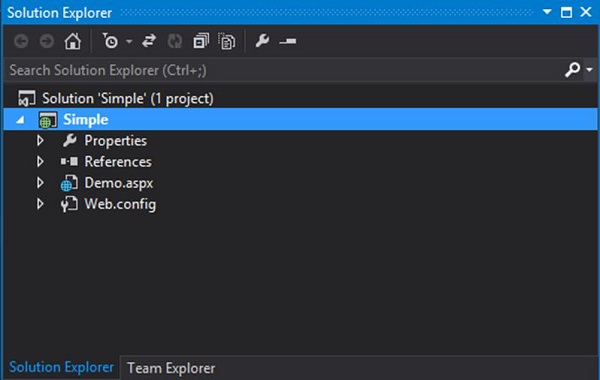This screenshot has height=380, width=600.
Task: Toggle Sync with Active Document arrows
Action: point(149,41)
